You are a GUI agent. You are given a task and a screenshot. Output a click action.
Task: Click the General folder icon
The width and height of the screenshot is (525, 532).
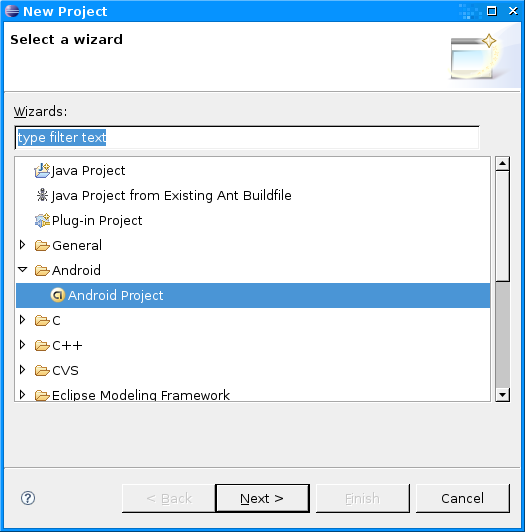coord(42,245)
